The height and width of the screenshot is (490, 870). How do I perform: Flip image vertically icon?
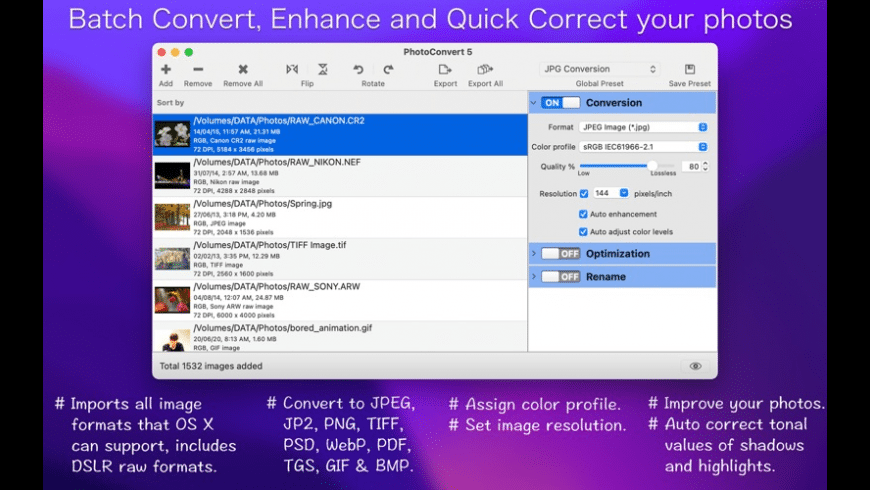click(x=323, y=69)
